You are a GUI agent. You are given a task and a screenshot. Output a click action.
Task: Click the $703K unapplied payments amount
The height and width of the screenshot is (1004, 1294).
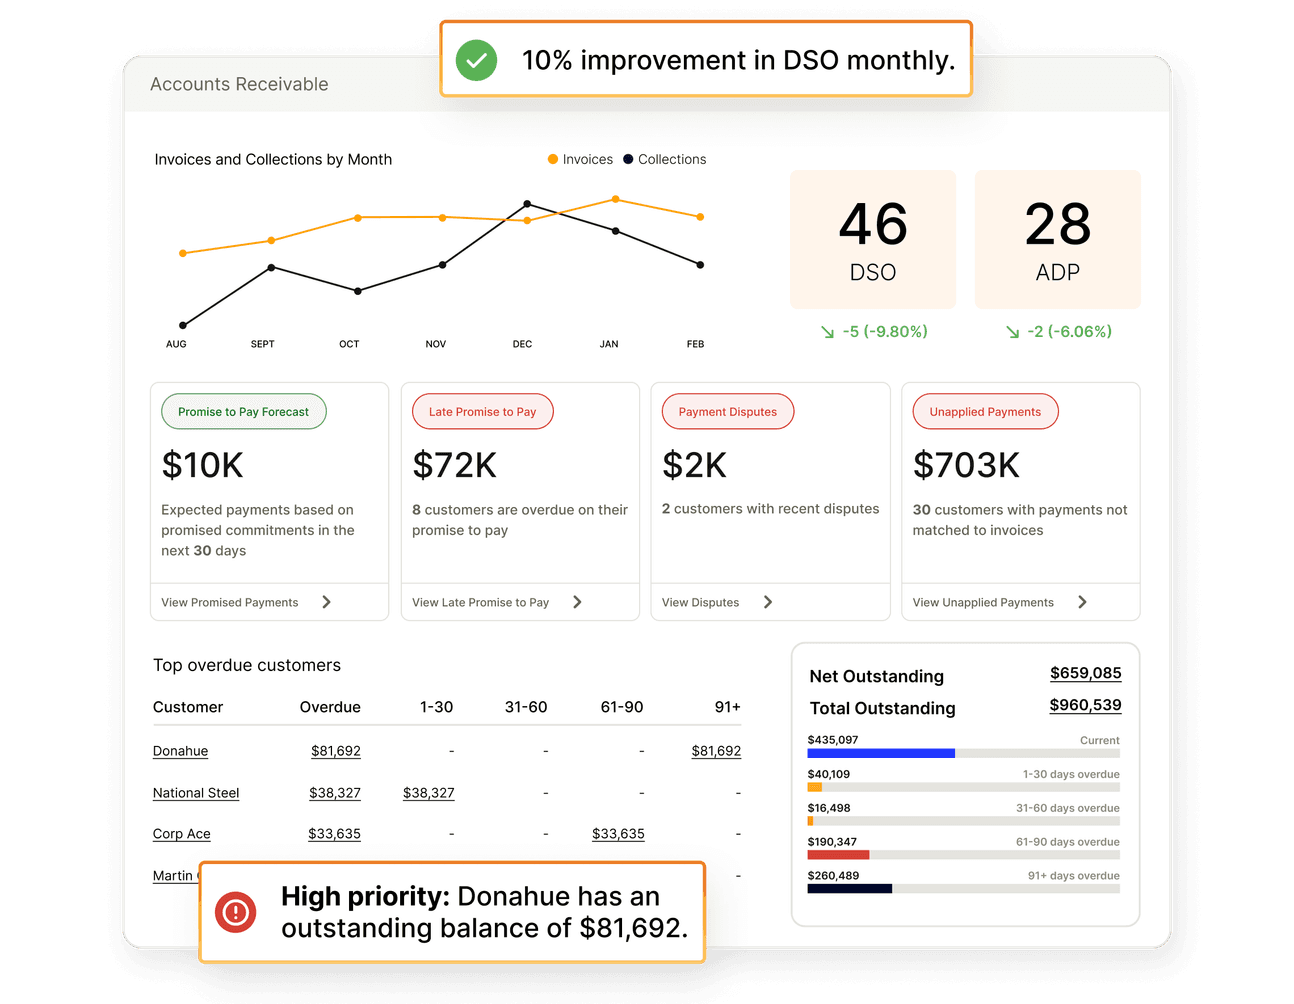966,466
